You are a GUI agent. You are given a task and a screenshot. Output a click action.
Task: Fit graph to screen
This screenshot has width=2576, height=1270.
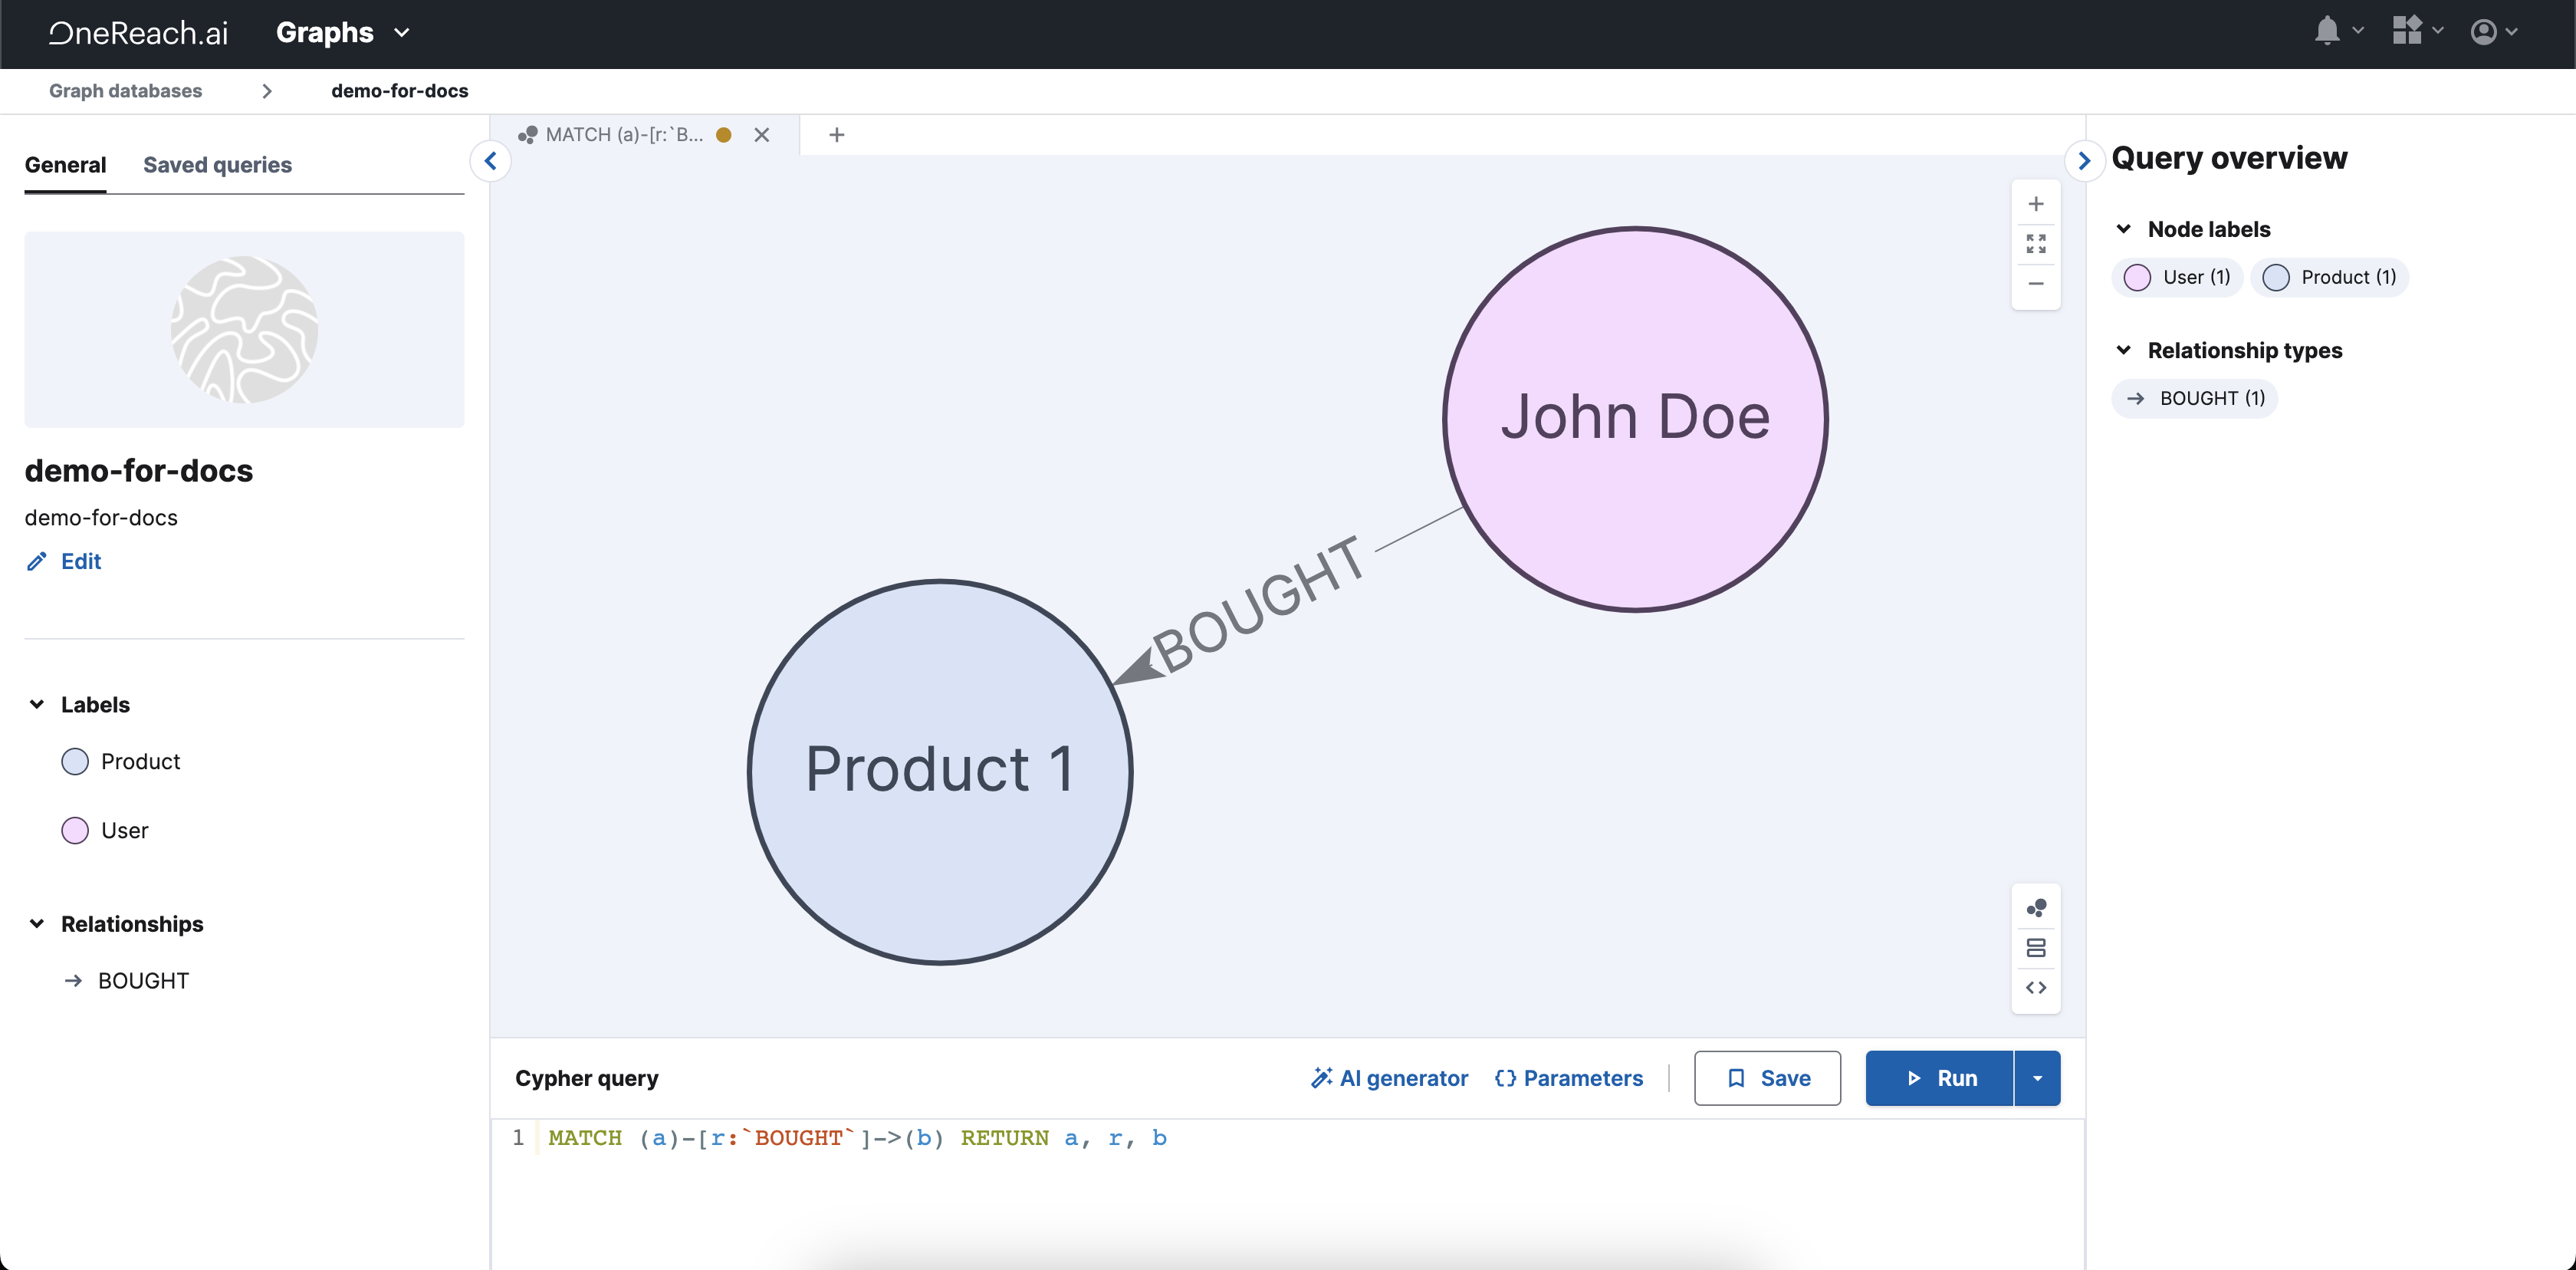pyautogui.click(x=2035, y=243)
